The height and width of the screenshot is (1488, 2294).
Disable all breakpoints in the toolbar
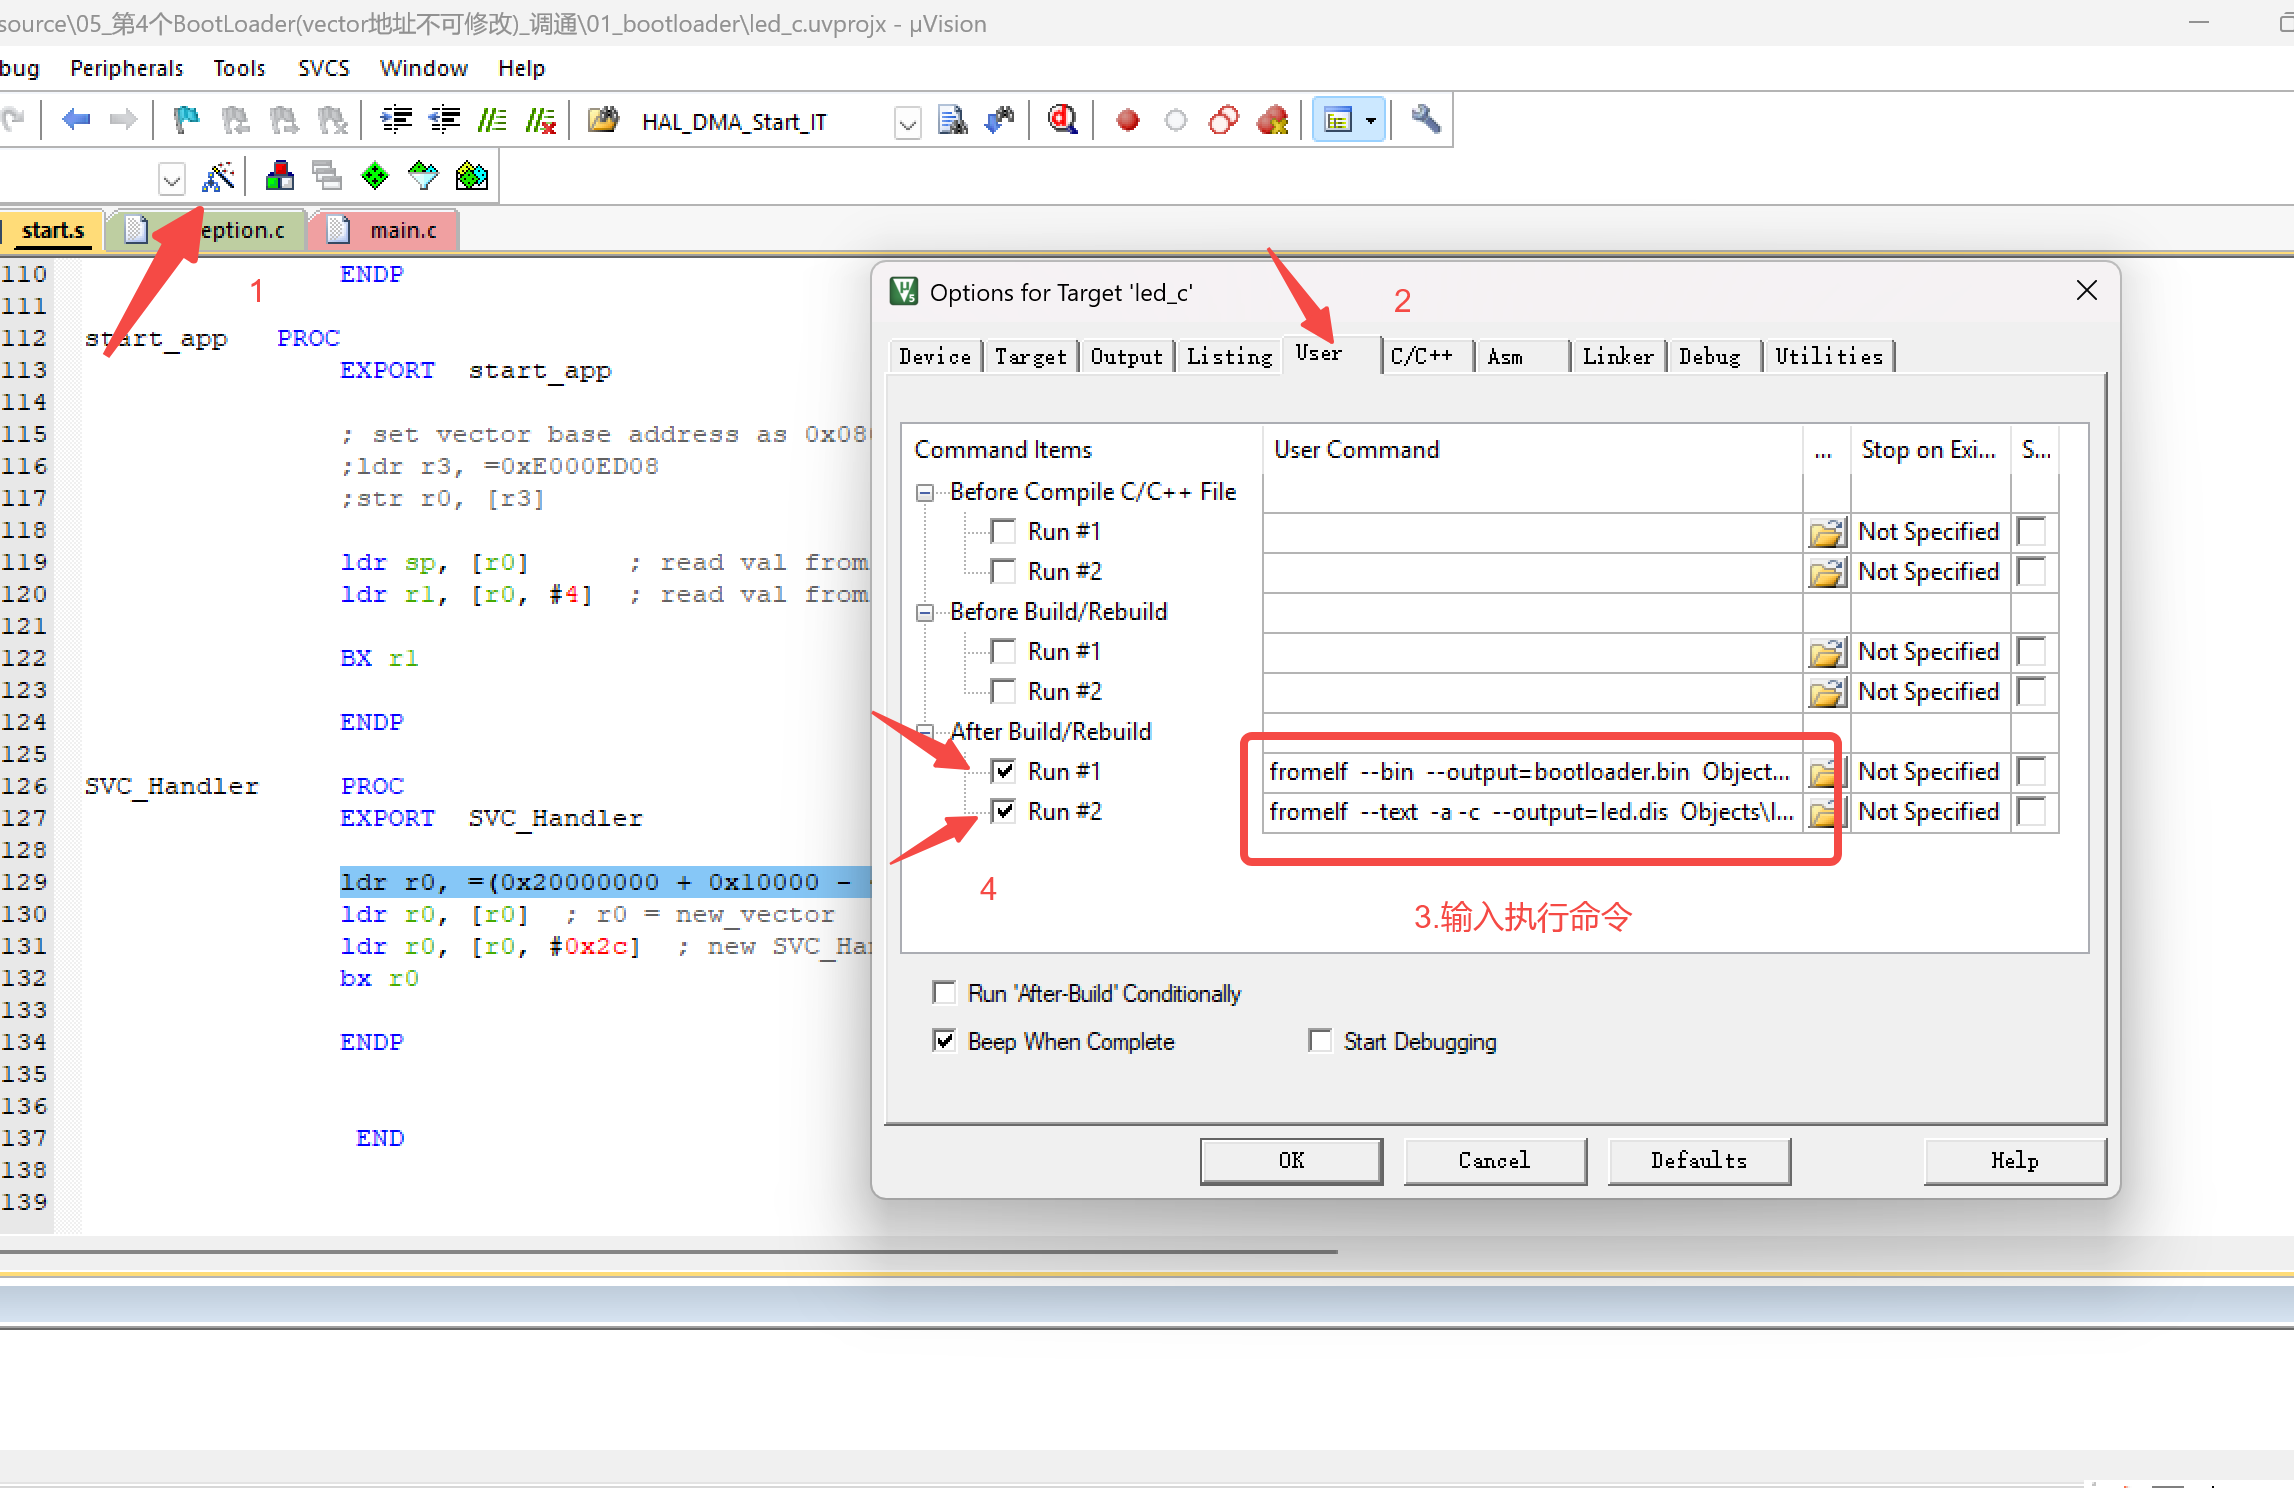[x=1224, y=120]
